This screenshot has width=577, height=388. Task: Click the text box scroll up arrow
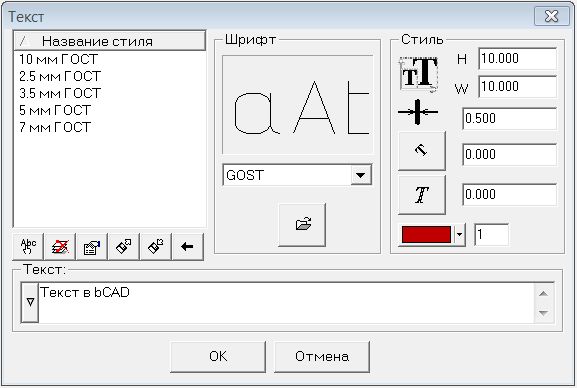pos(544,293)
